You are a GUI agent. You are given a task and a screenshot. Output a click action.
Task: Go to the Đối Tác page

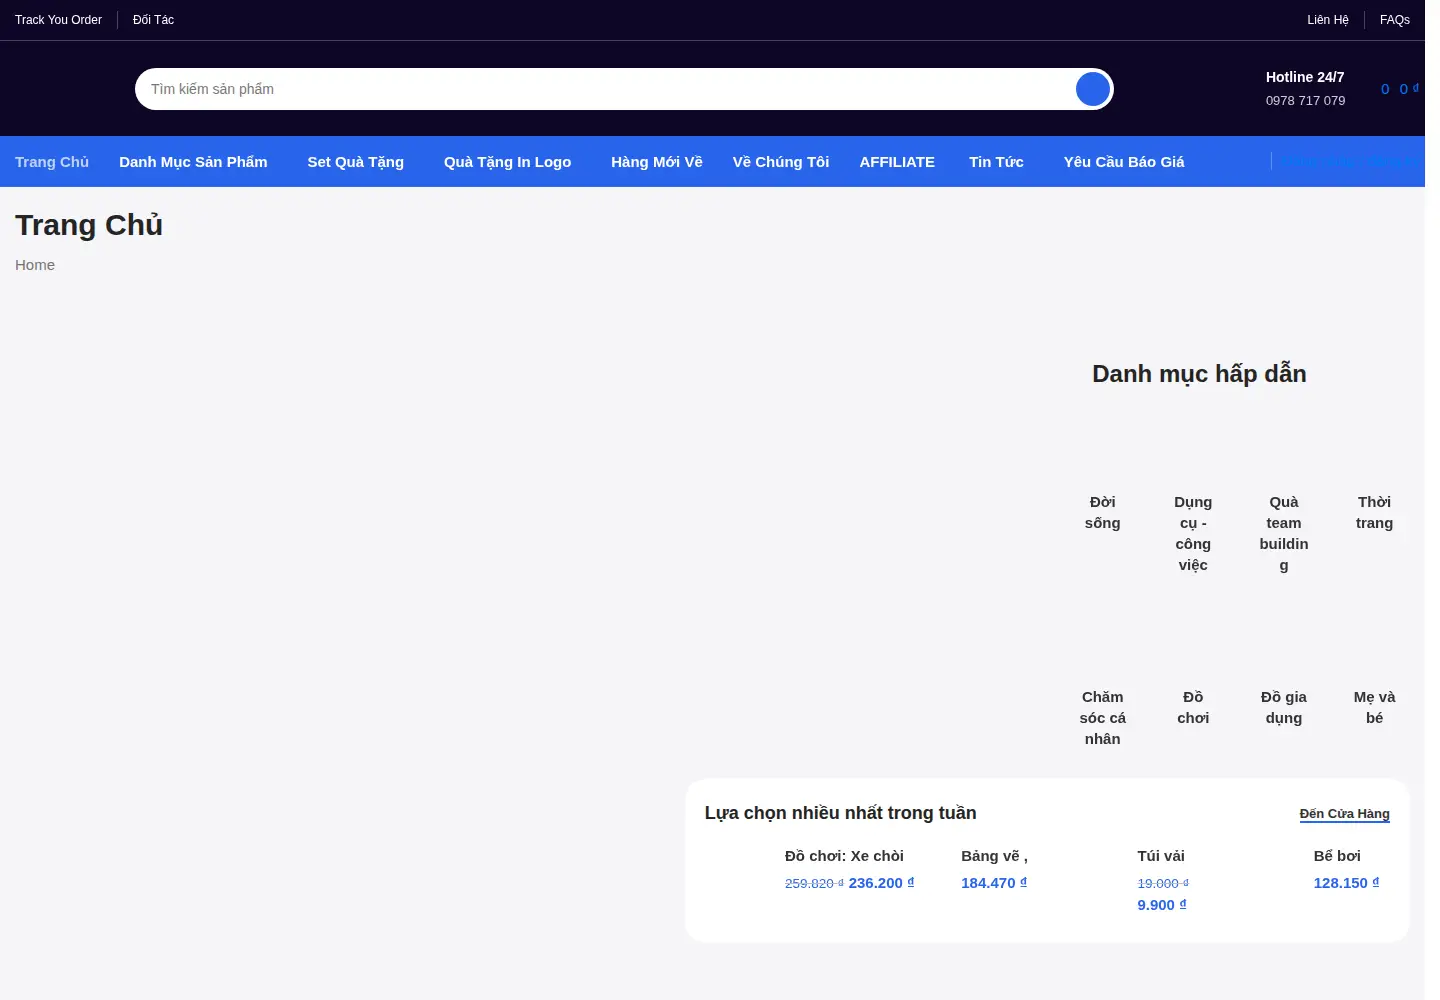(x=153, y=20)
